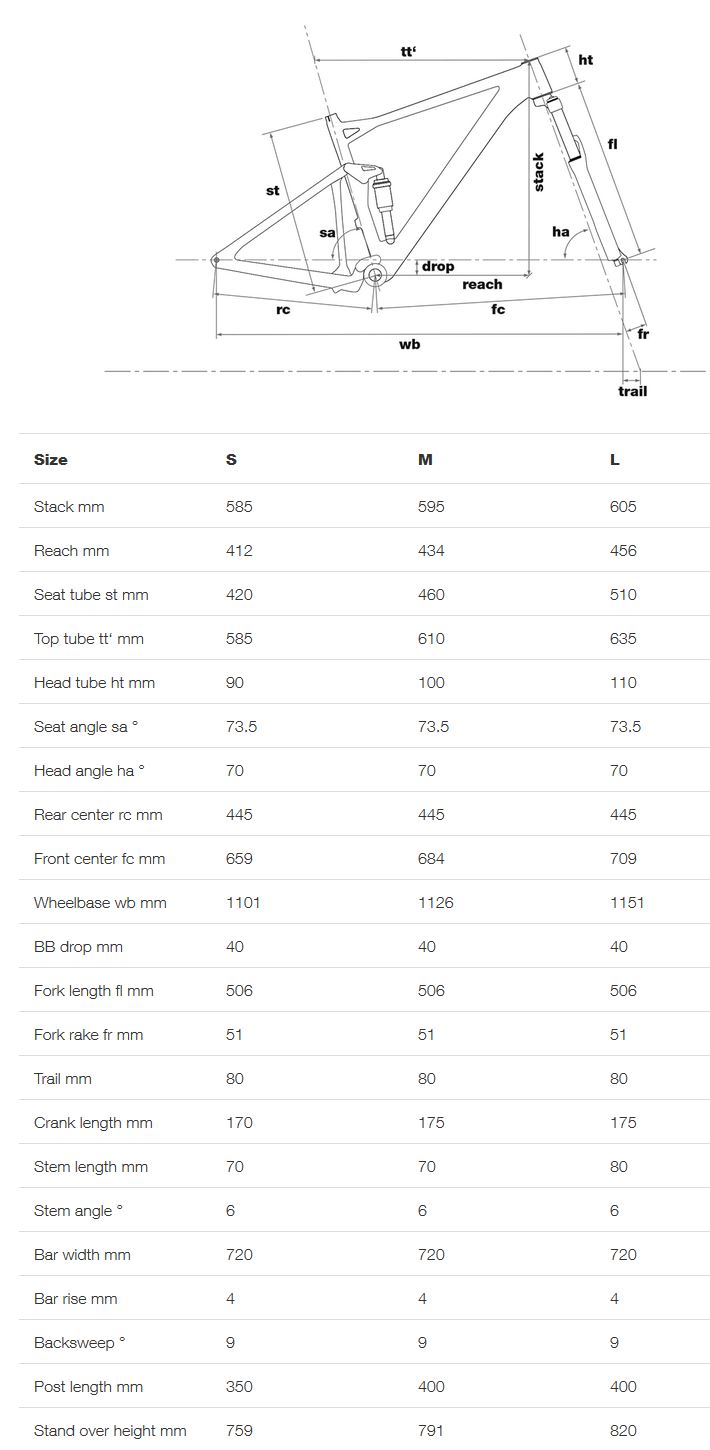The height and width of the screenshot is (1450, 710).
Task: Click the "reach" label in the diagram
Action: click(482, 285)
